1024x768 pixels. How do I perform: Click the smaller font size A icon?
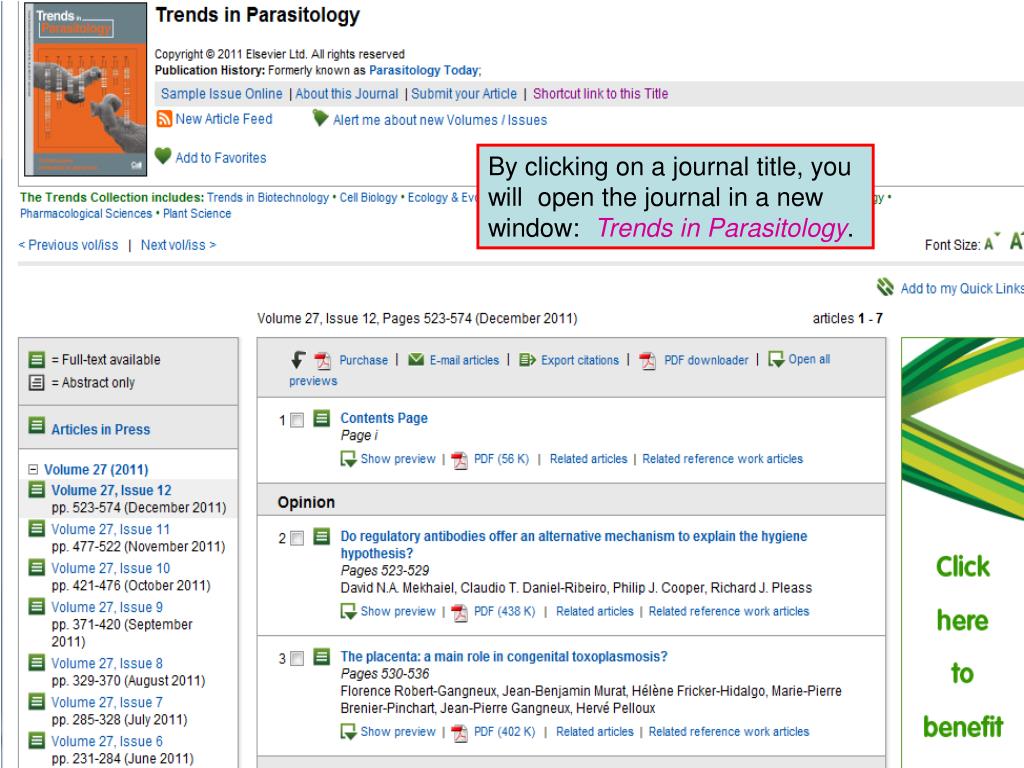pos(991,244)
